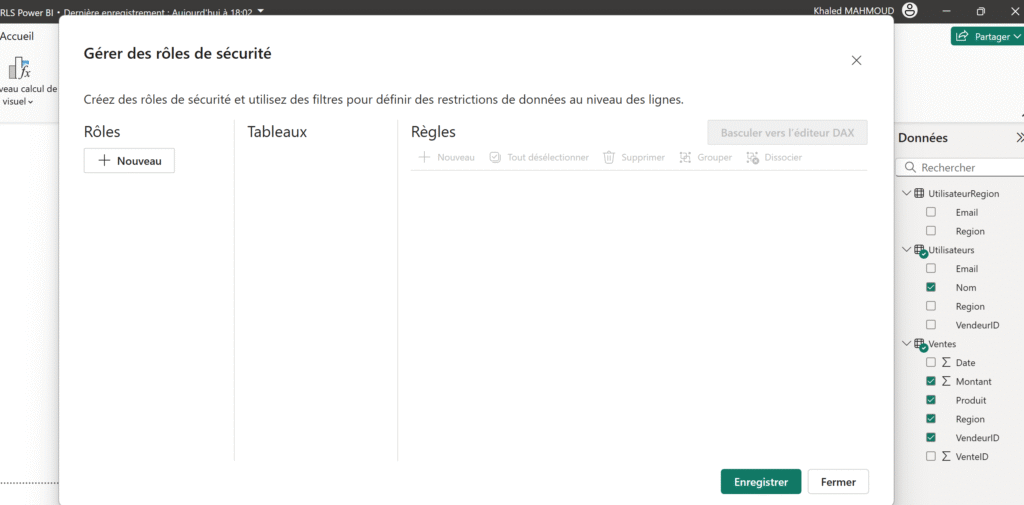
Task: Click the Utilisateurs table icon
Action: [x=920, y=251]
